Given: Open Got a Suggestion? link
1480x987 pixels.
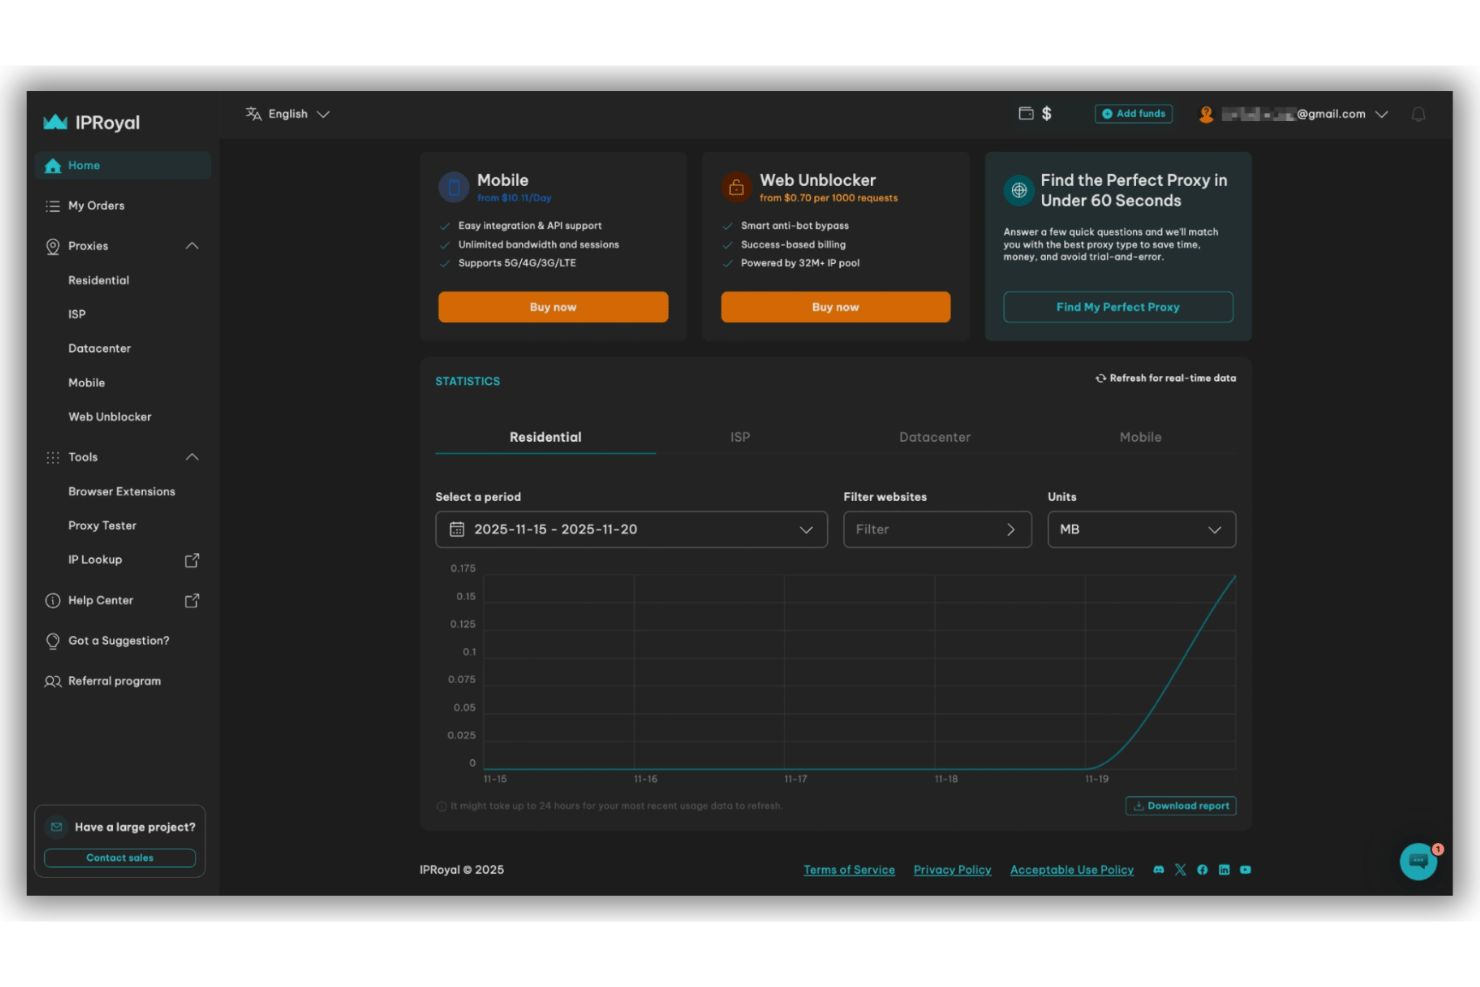Looking at the screenshot, I should click(x=118, y=641).
